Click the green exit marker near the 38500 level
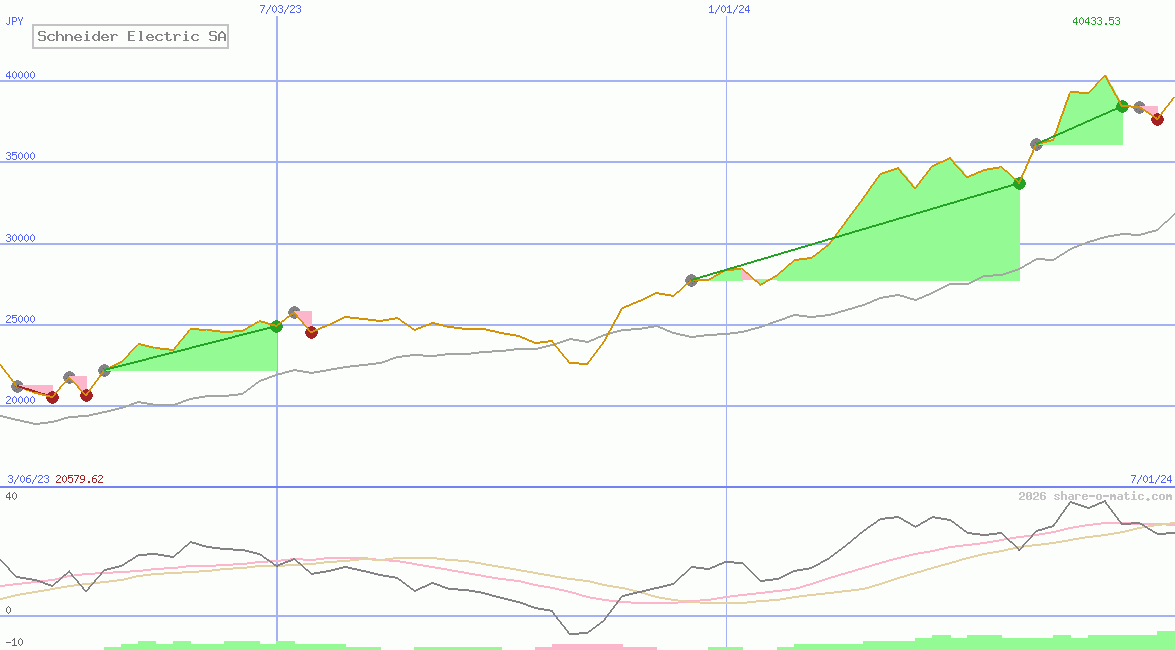Screen dimensions: 1175x650 coord(1122,106)
